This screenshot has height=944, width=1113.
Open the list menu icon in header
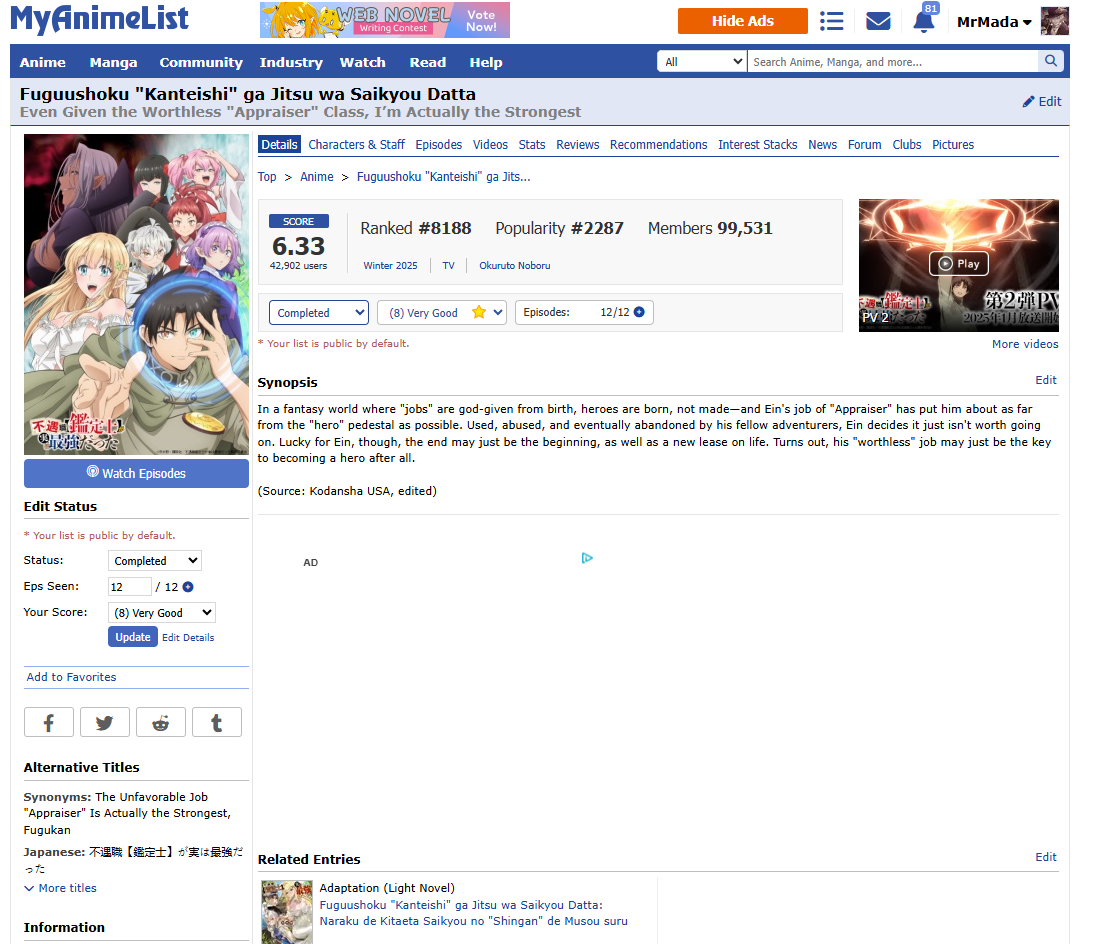pyautogui.click(x=831, y=21)
